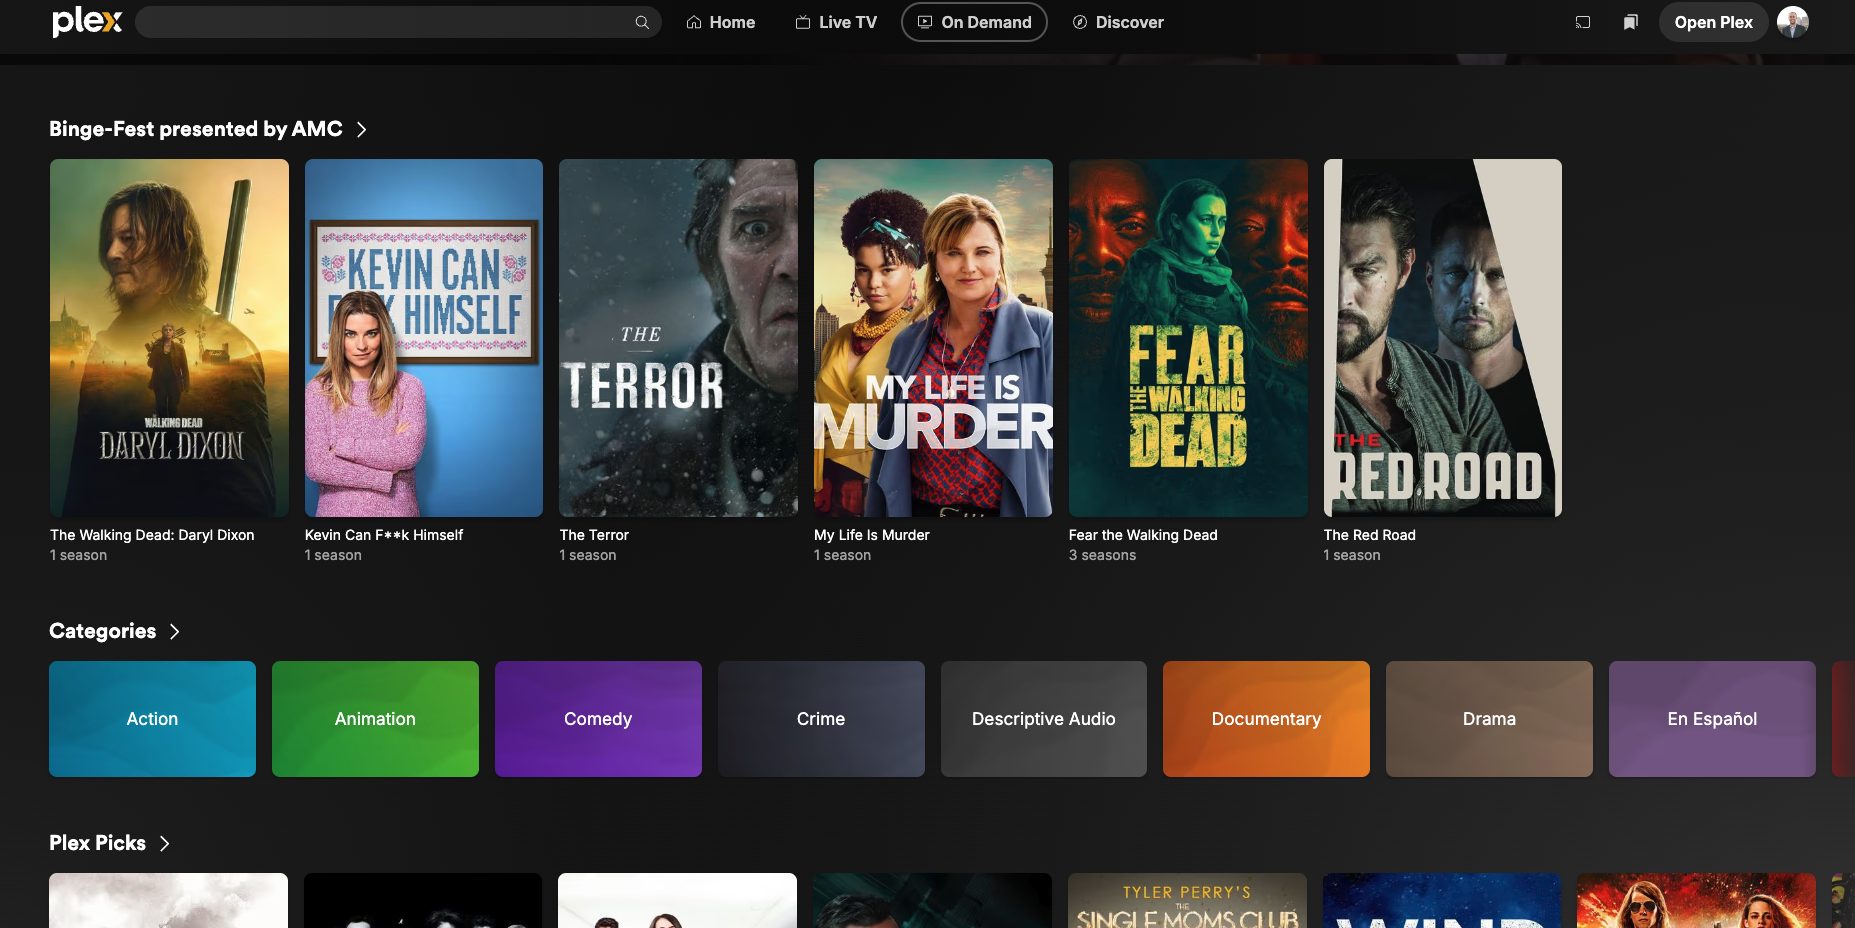Click the cast to device icon

(x=1583, y=22)
